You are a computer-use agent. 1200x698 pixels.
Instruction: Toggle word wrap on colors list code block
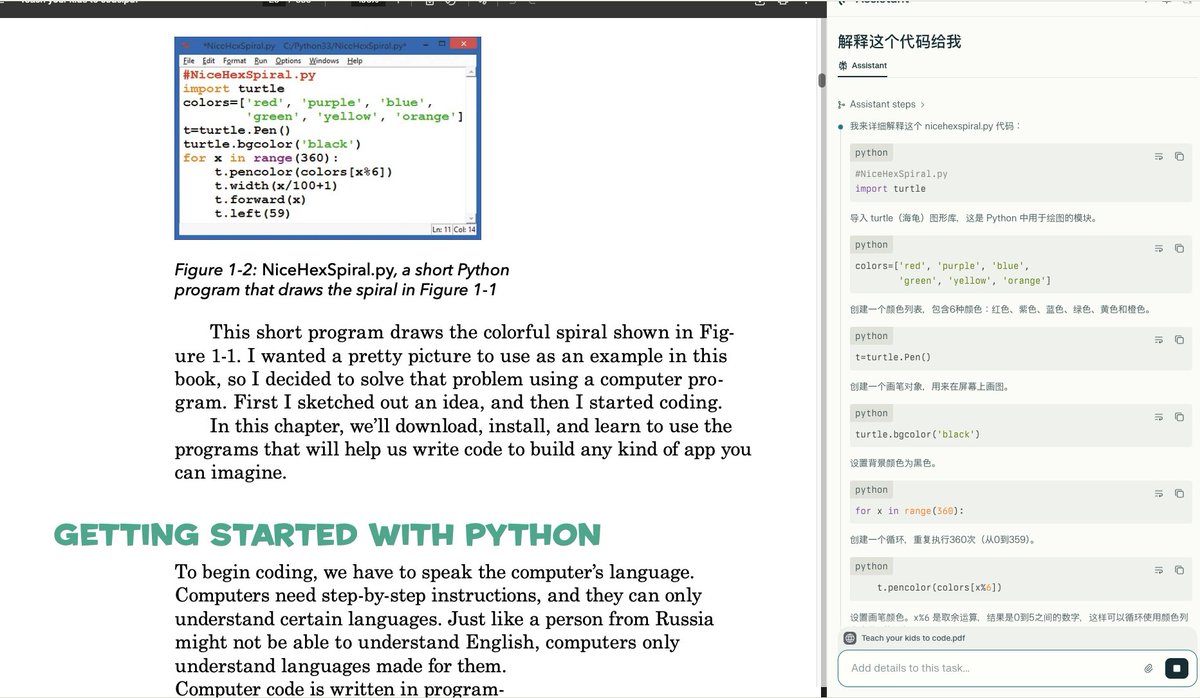click(x=1159, y=248)
